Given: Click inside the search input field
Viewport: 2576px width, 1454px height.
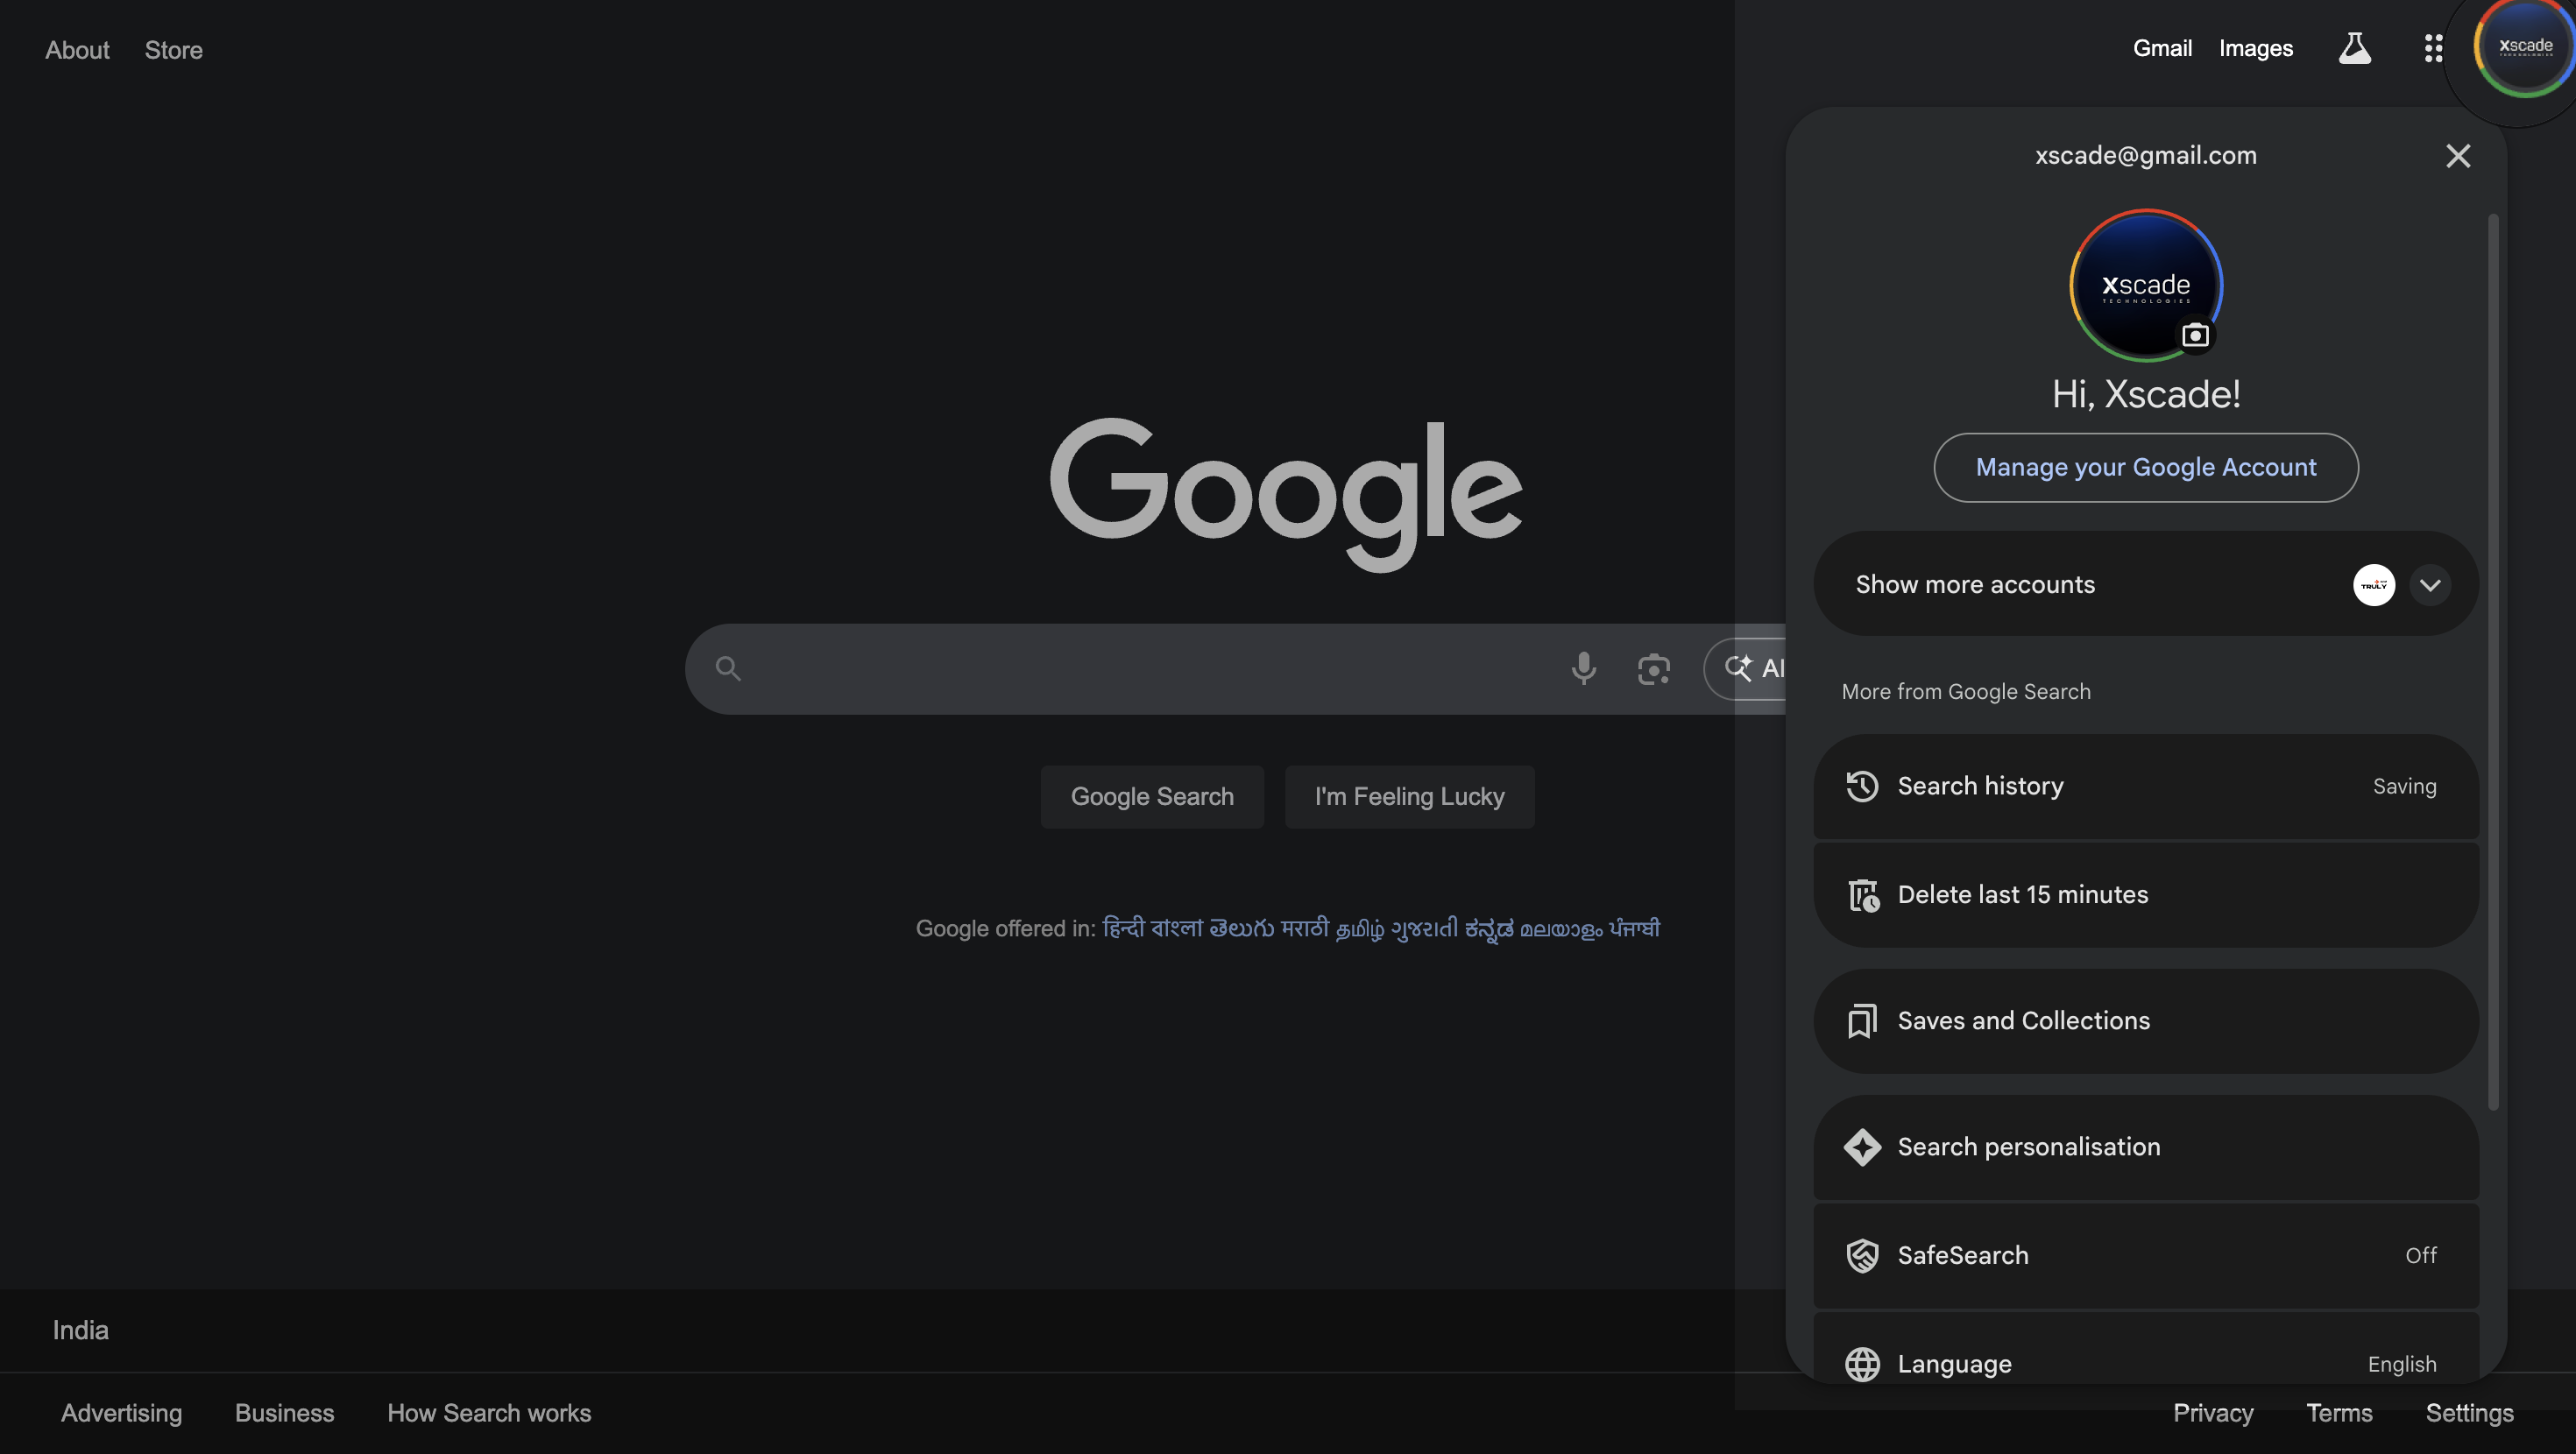Looking at the screenshot, I should [1100, 668].
